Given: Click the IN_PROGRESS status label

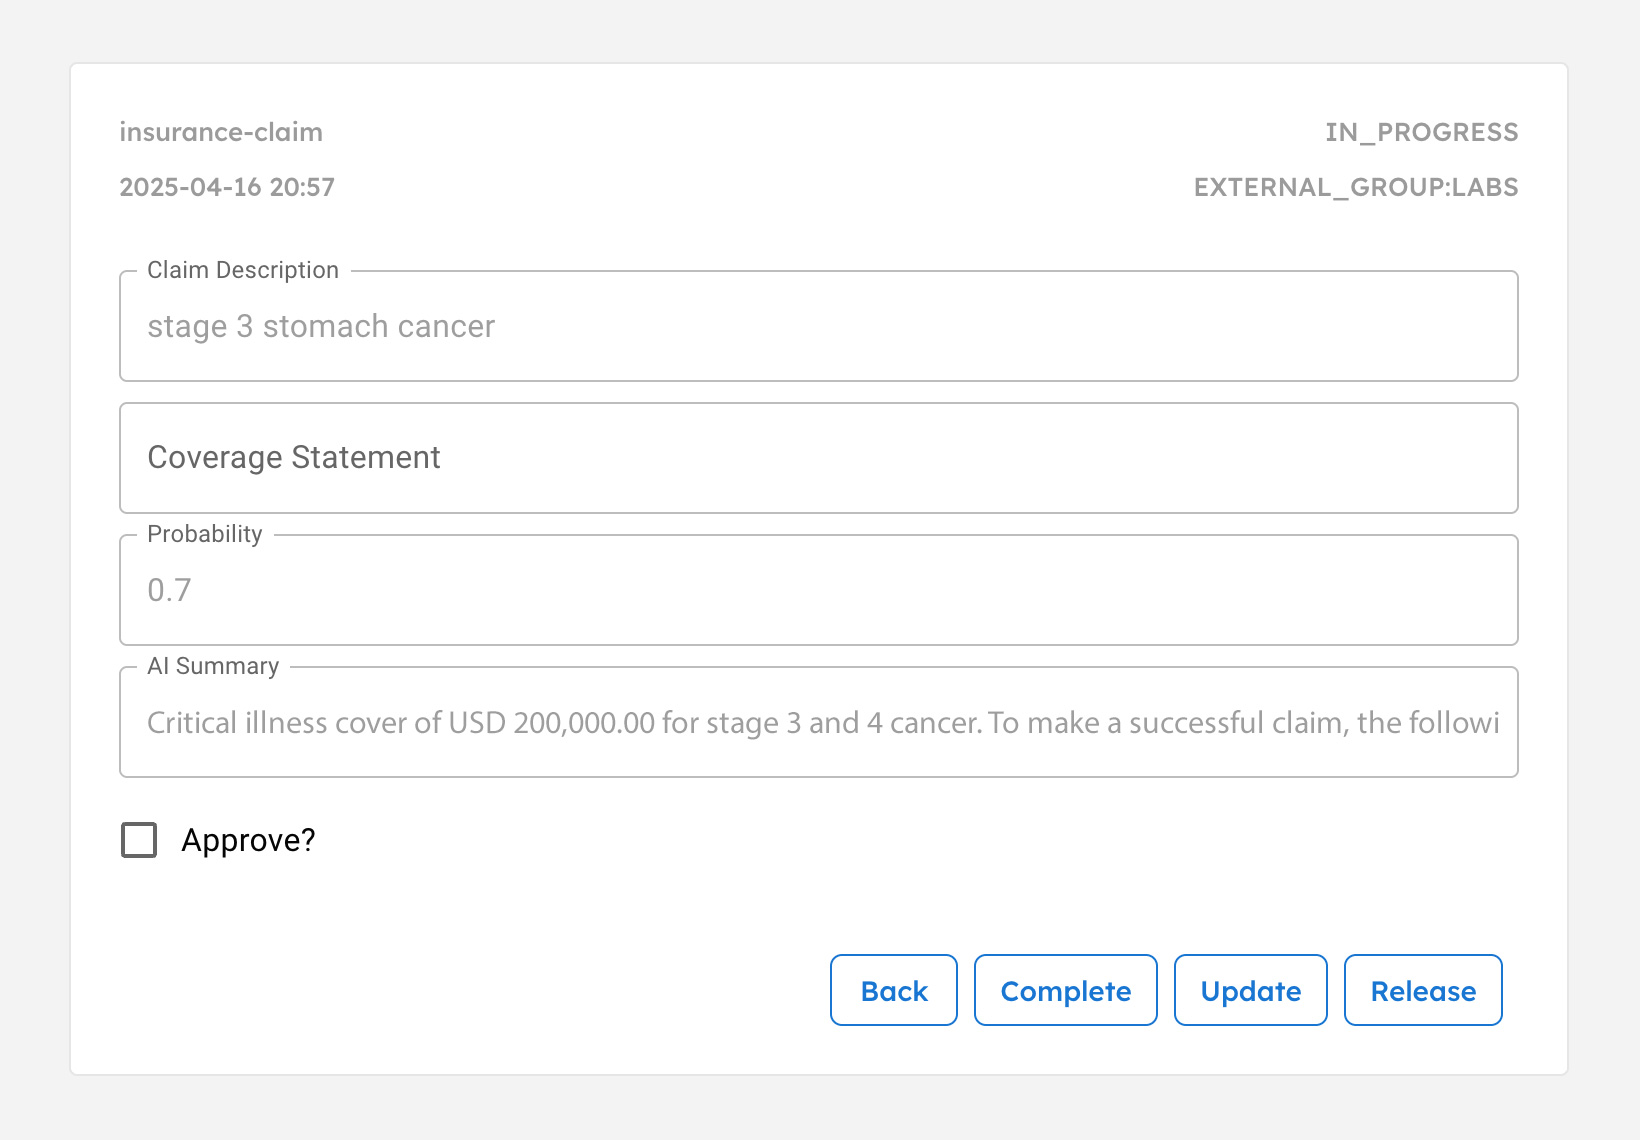Looking at the screenshot, I should click(1421, 131).
